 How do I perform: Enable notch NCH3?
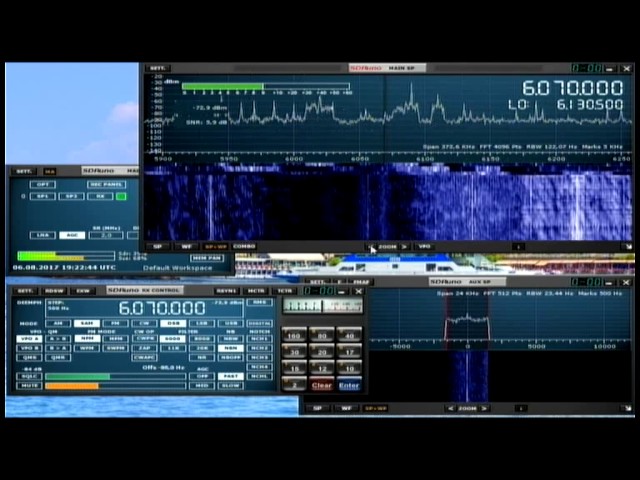[260, 358]
